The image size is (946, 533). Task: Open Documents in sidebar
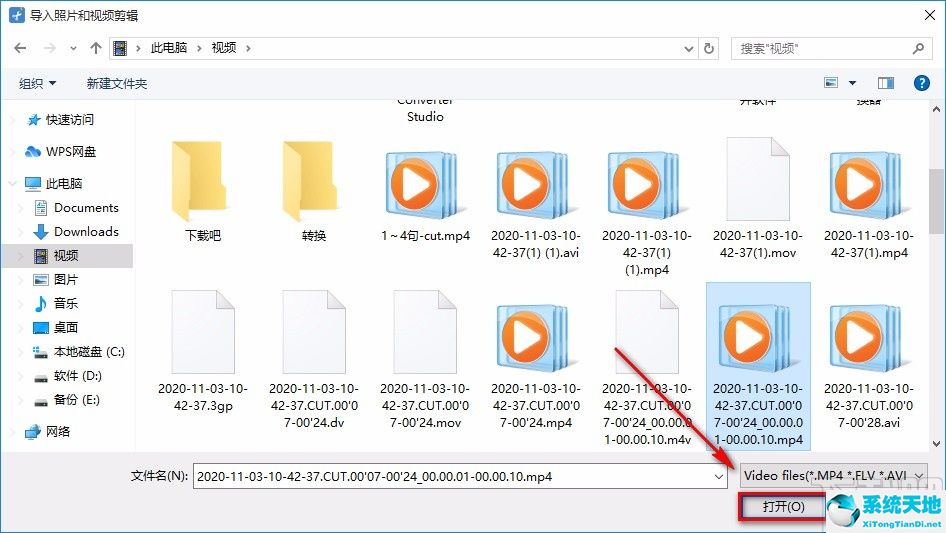point(77,208)
